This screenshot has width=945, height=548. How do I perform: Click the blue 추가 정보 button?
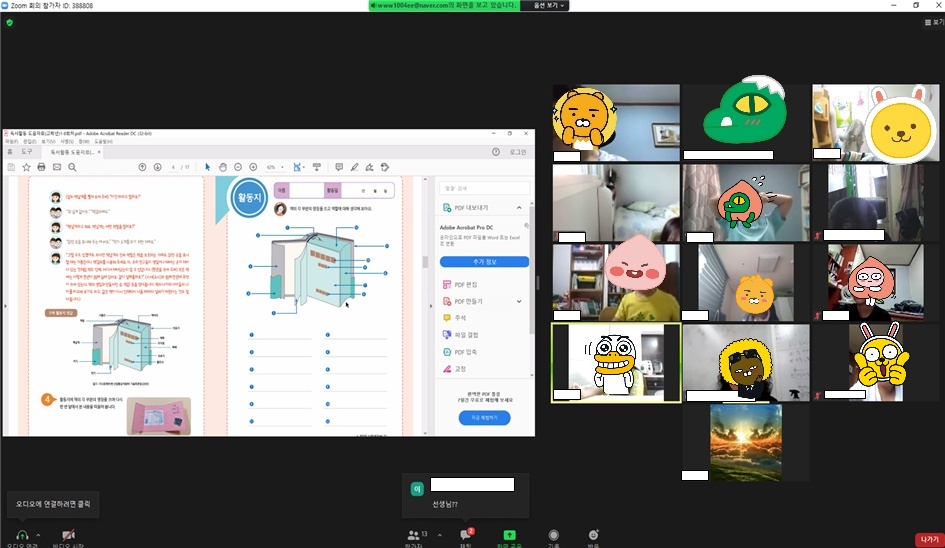484,262
